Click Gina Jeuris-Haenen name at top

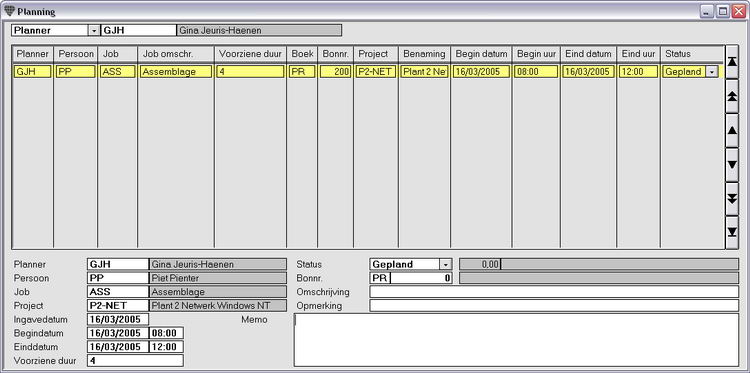(x=259, y=31)
